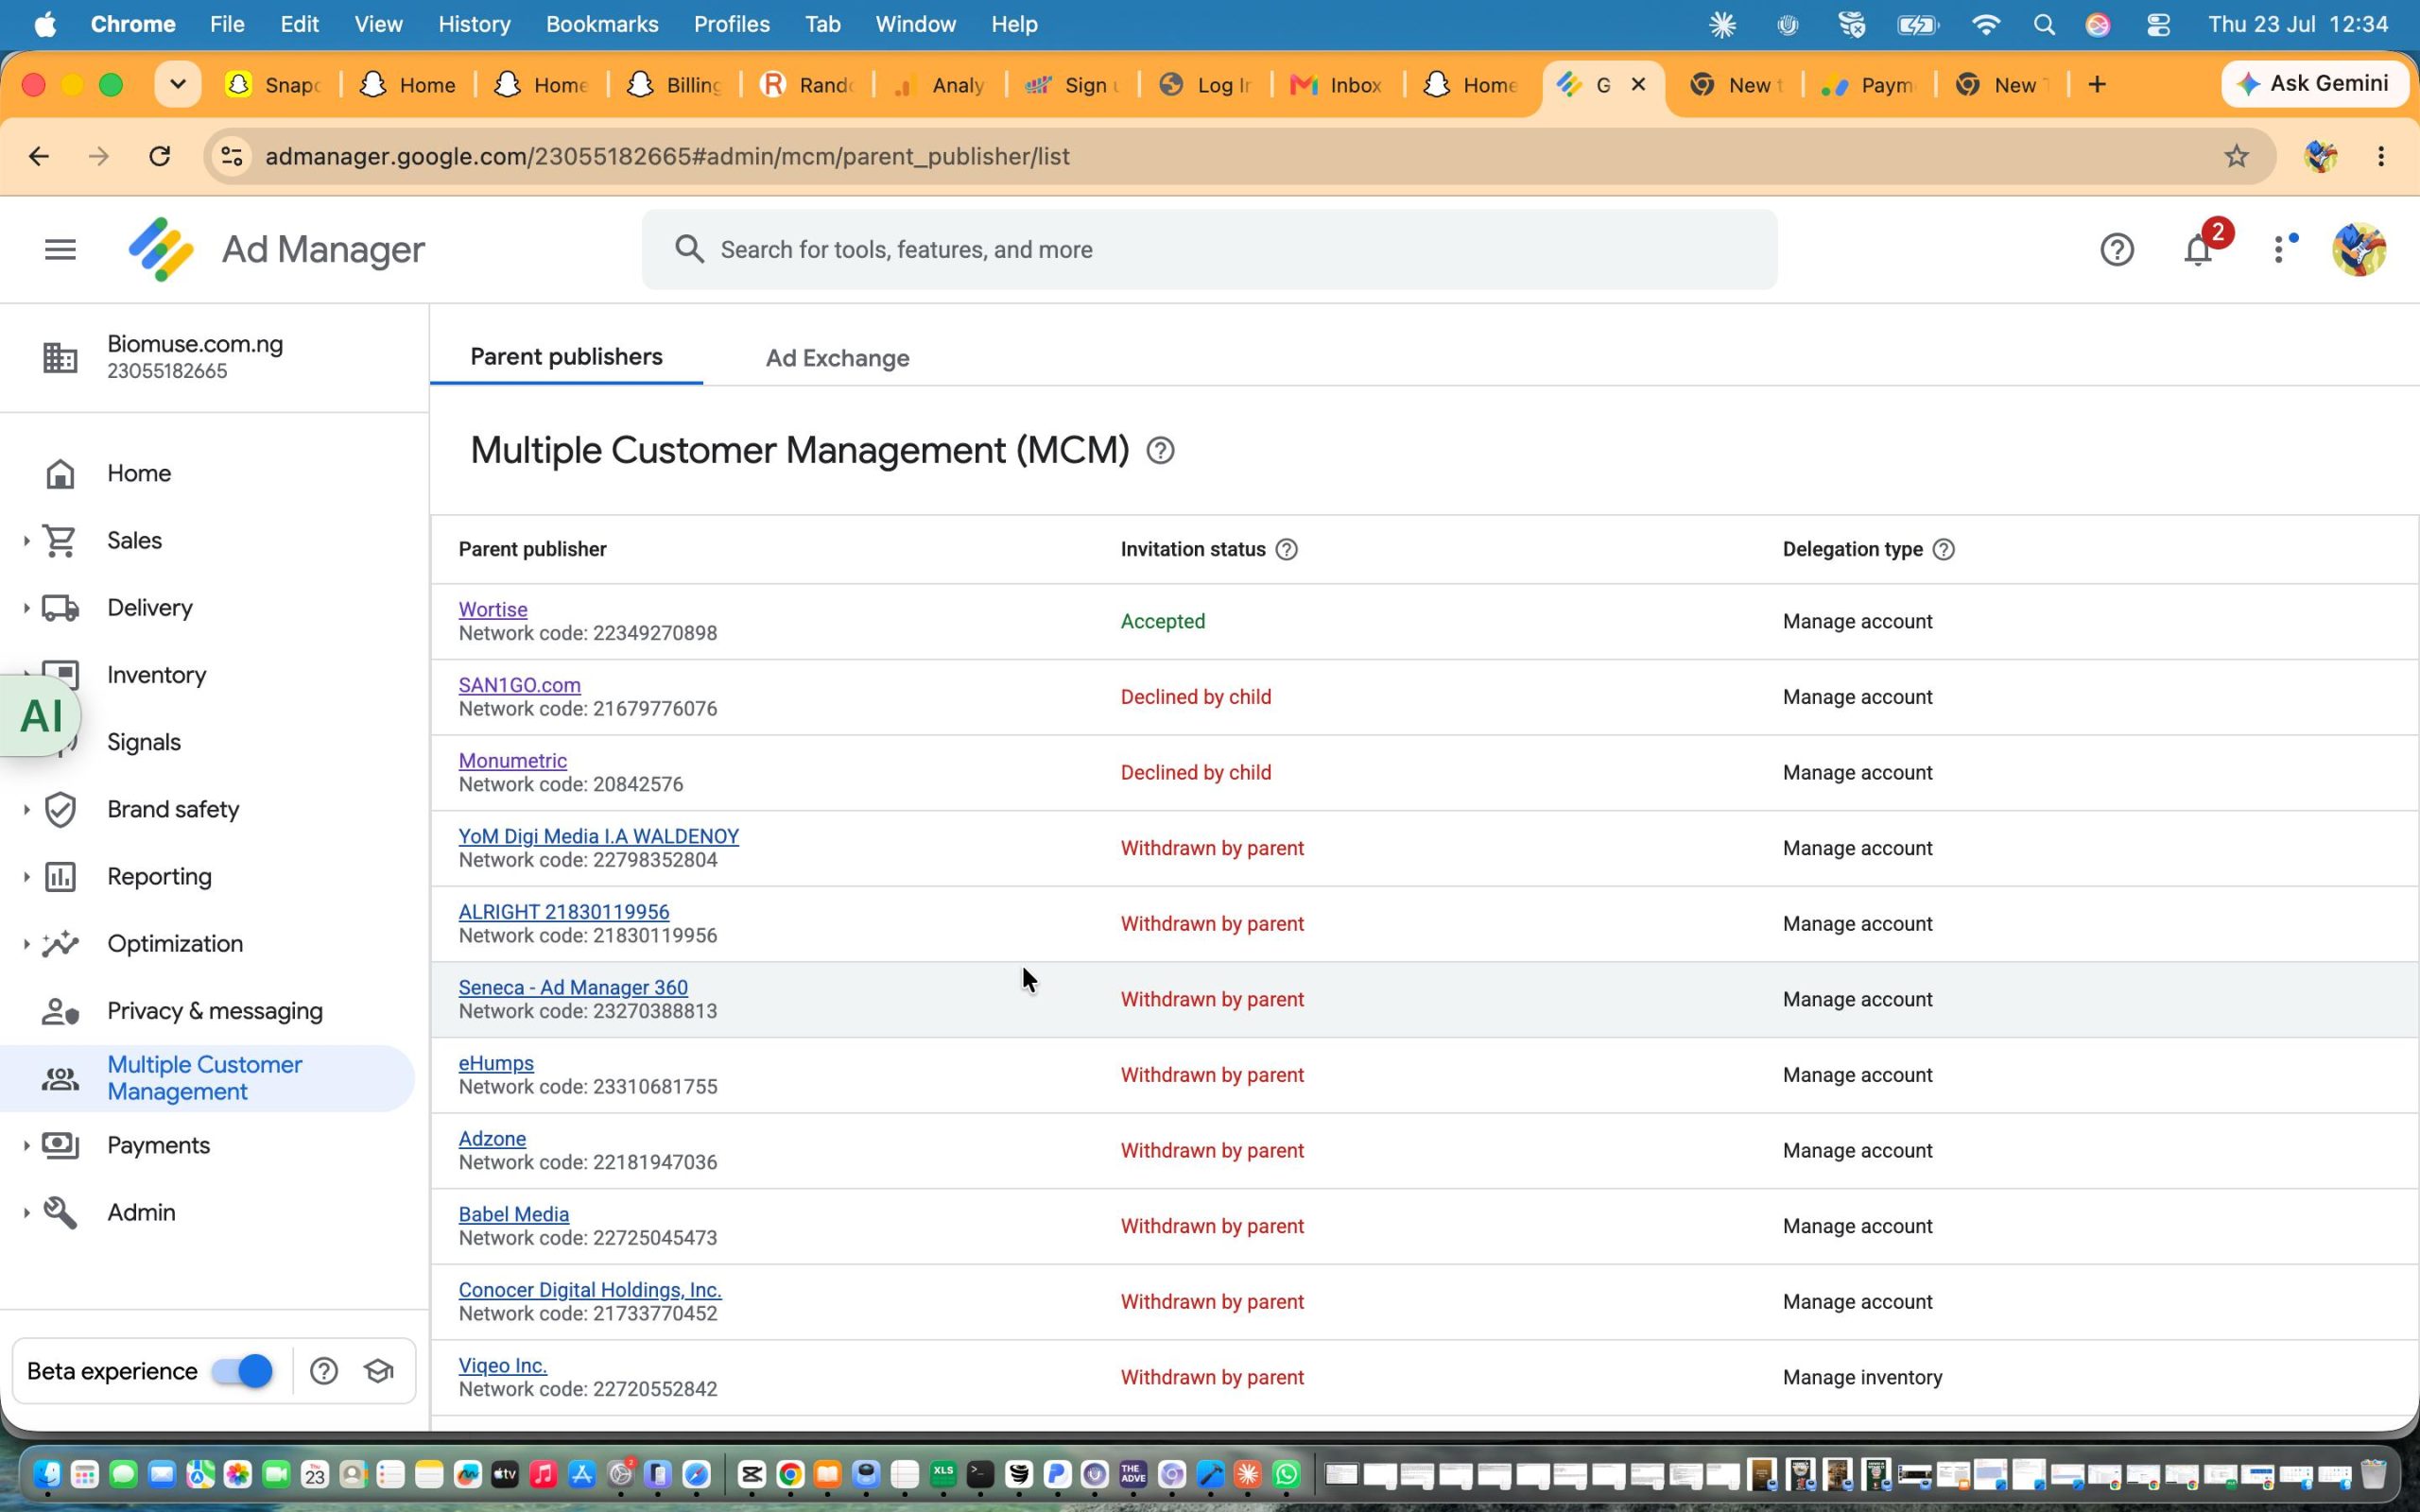
Task: Expand the Sales sidebar section
Action: coord(26,541)
